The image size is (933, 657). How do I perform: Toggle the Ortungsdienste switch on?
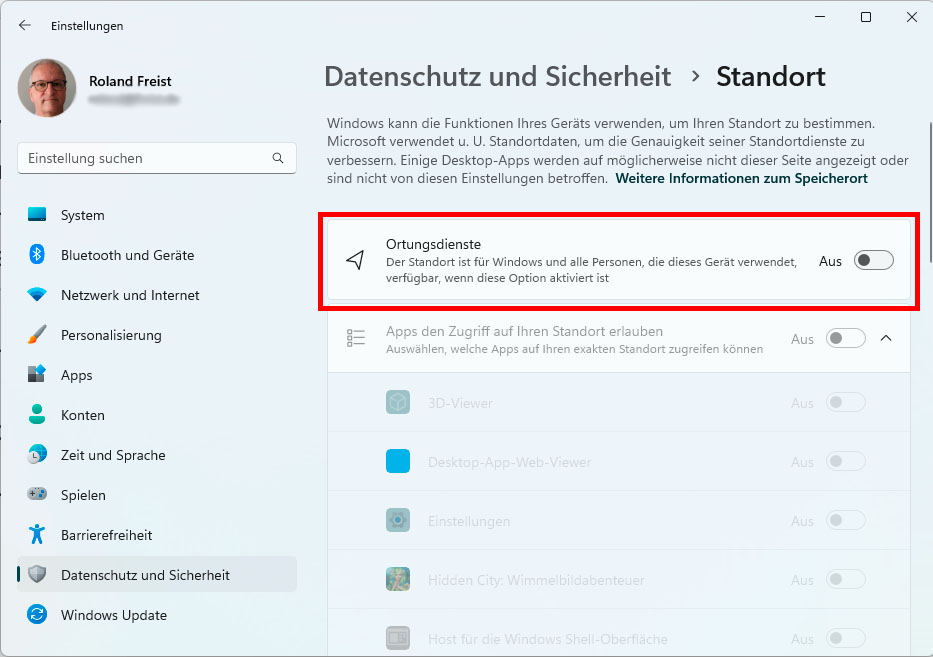tap(873, 261)
